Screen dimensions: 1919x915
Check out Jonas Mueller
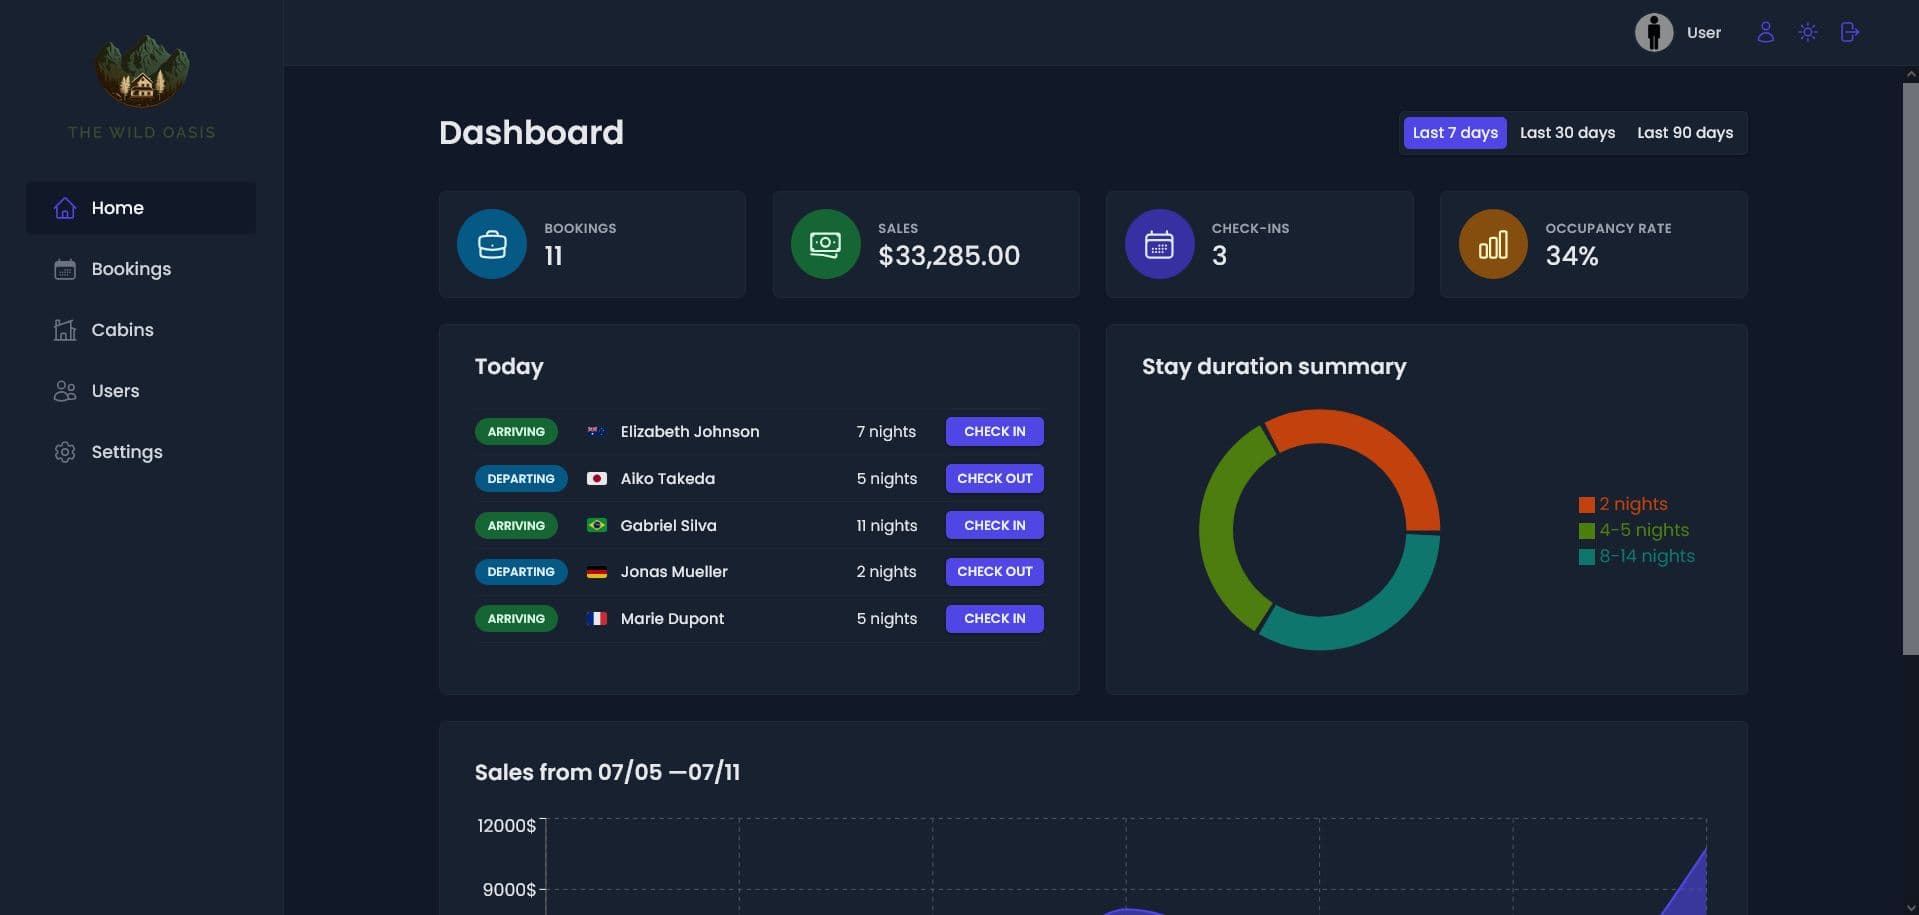995,572
